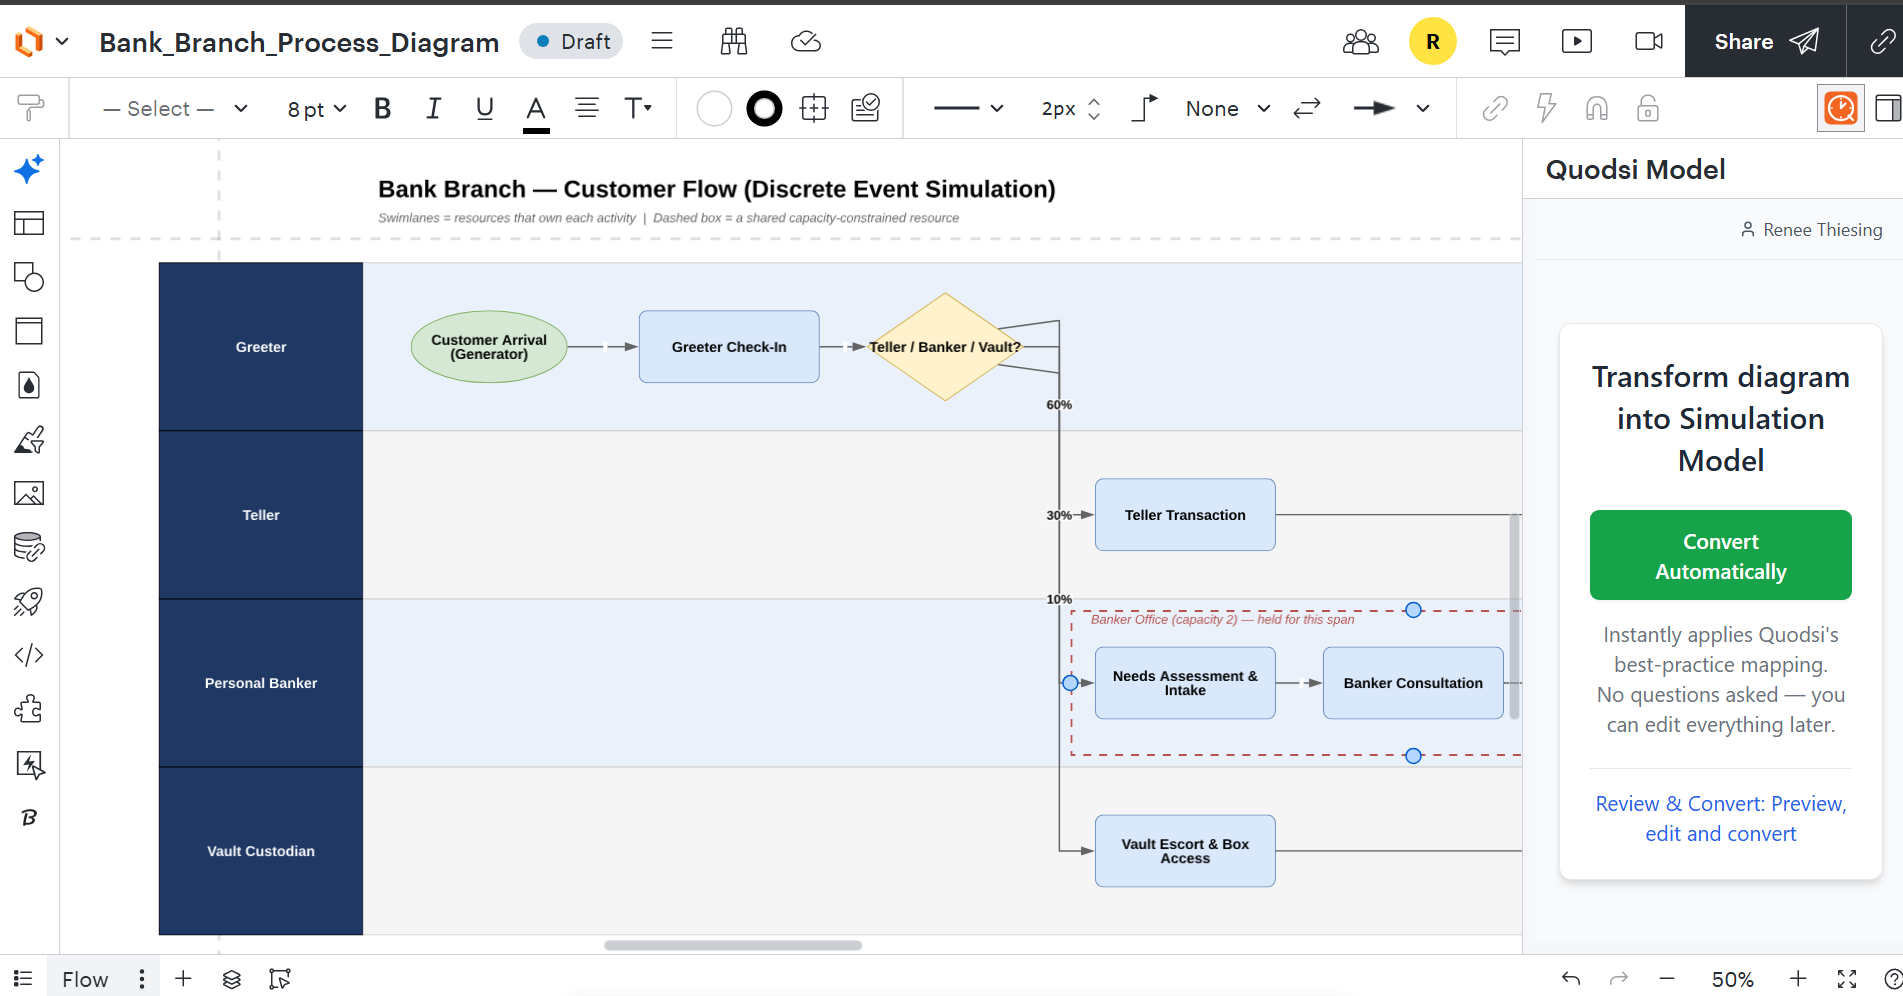Open Flow page options kebab menu
The image size is (1903, 996).
[142, 979]
